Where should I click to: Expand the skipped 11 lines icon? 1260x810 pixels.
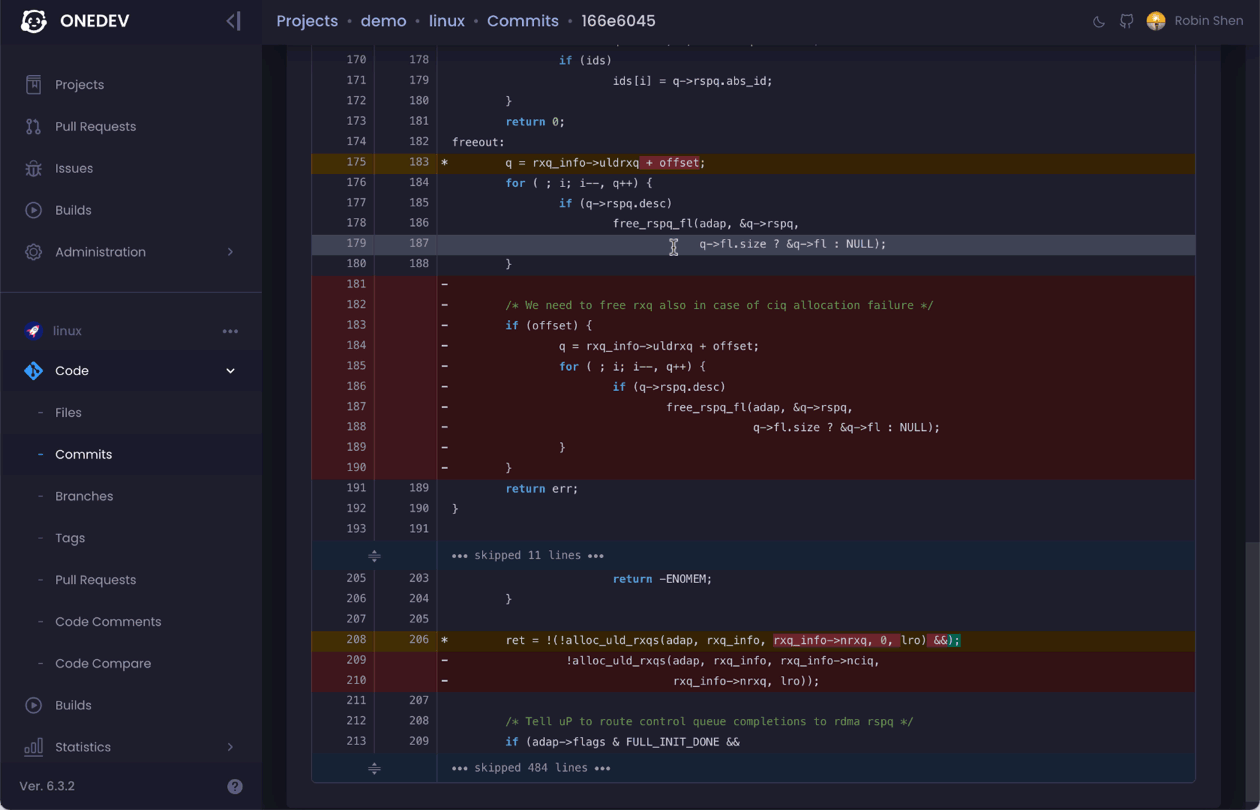(x=374, y=555)
